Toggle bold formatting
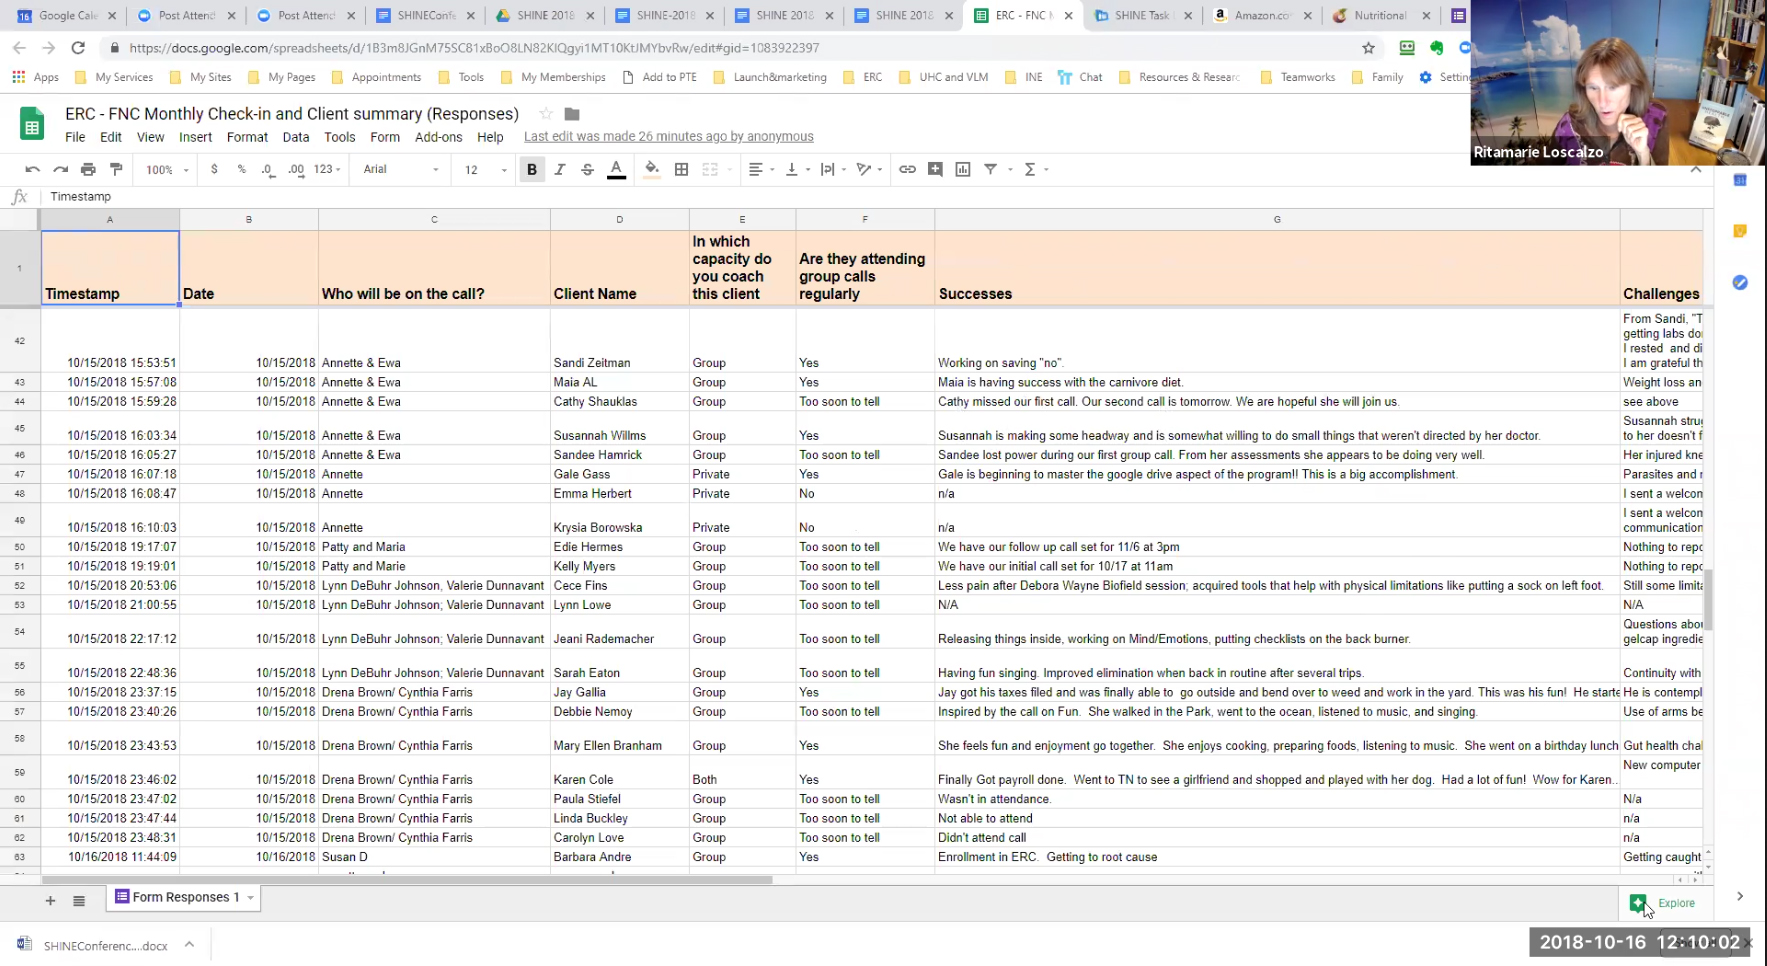This screenshot has width=1767, height=966. [x=532, y=170]
